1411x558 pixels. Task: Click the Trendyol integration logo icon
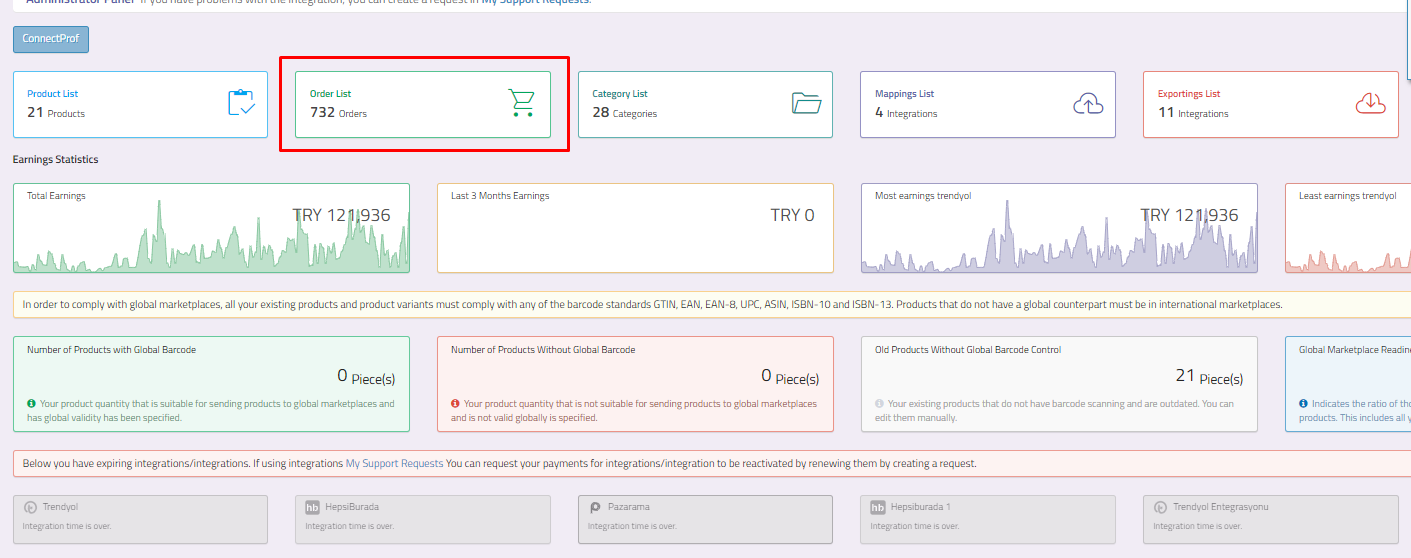coord(30,507)
